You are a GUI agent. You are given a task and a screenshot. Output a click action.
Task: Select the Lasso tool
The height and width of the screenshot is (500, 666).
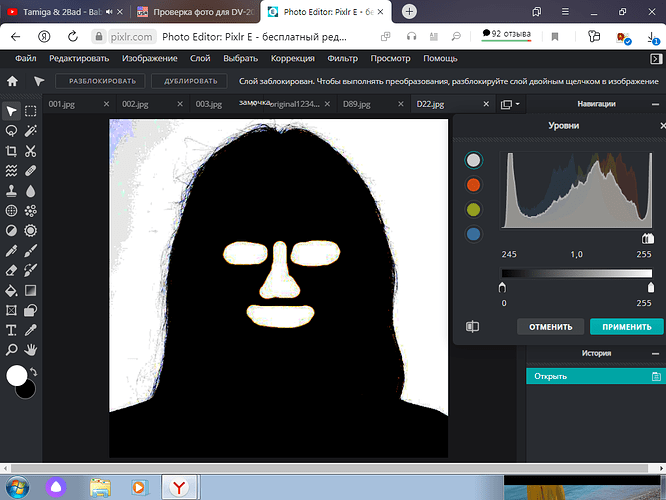(x=11, y=131)
